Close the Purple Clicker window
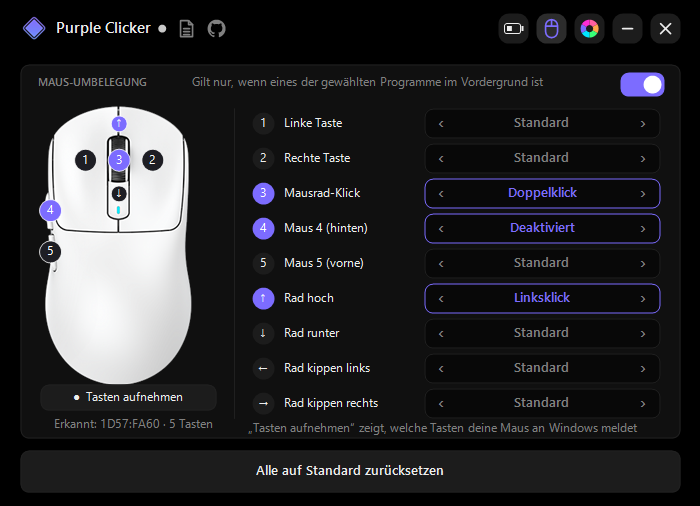700x506 pixels. point(665,29)
